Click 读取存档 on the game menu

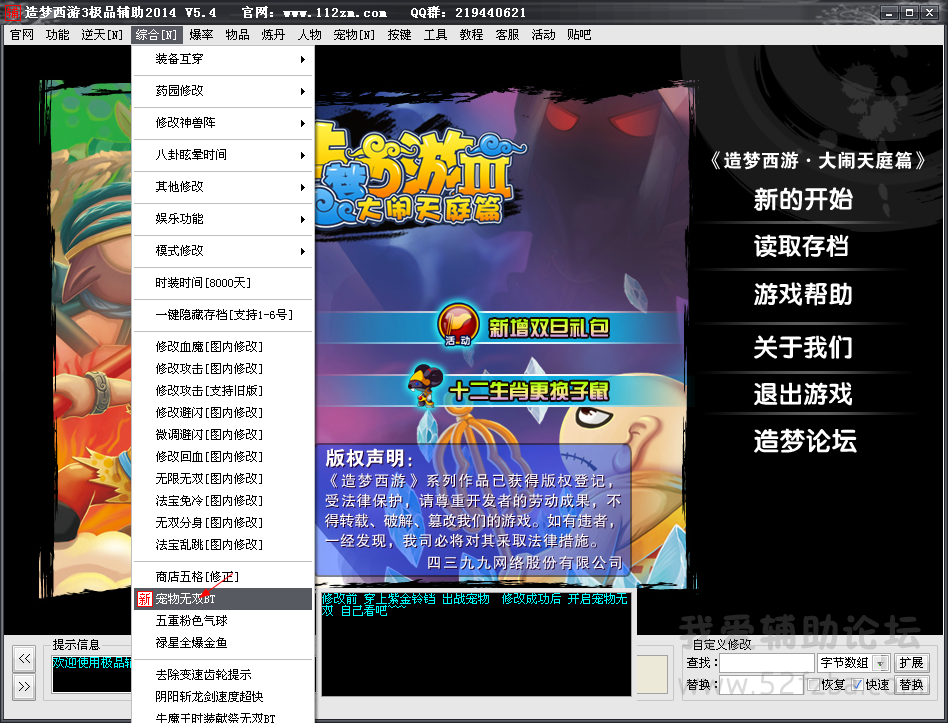tap(801, 246)
